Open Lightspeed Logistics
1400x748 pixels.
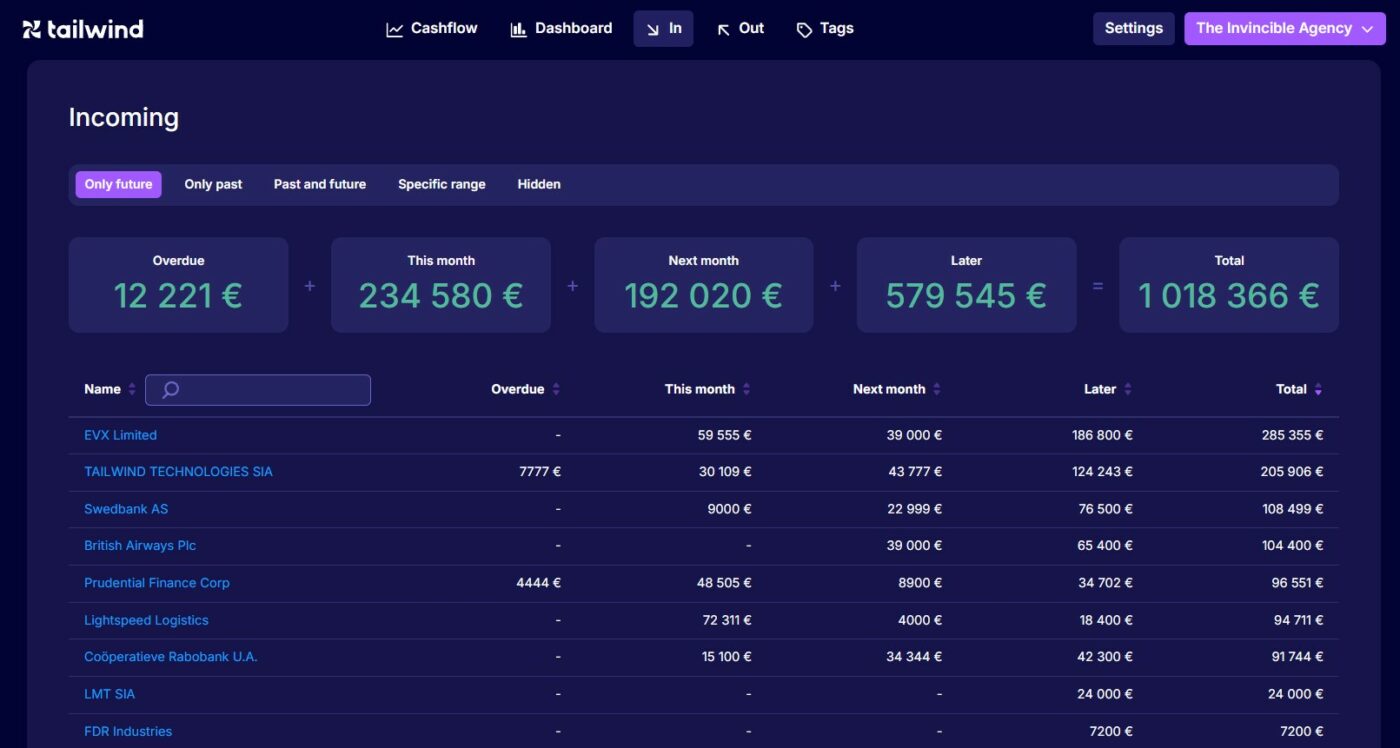(x=146, y=620)
